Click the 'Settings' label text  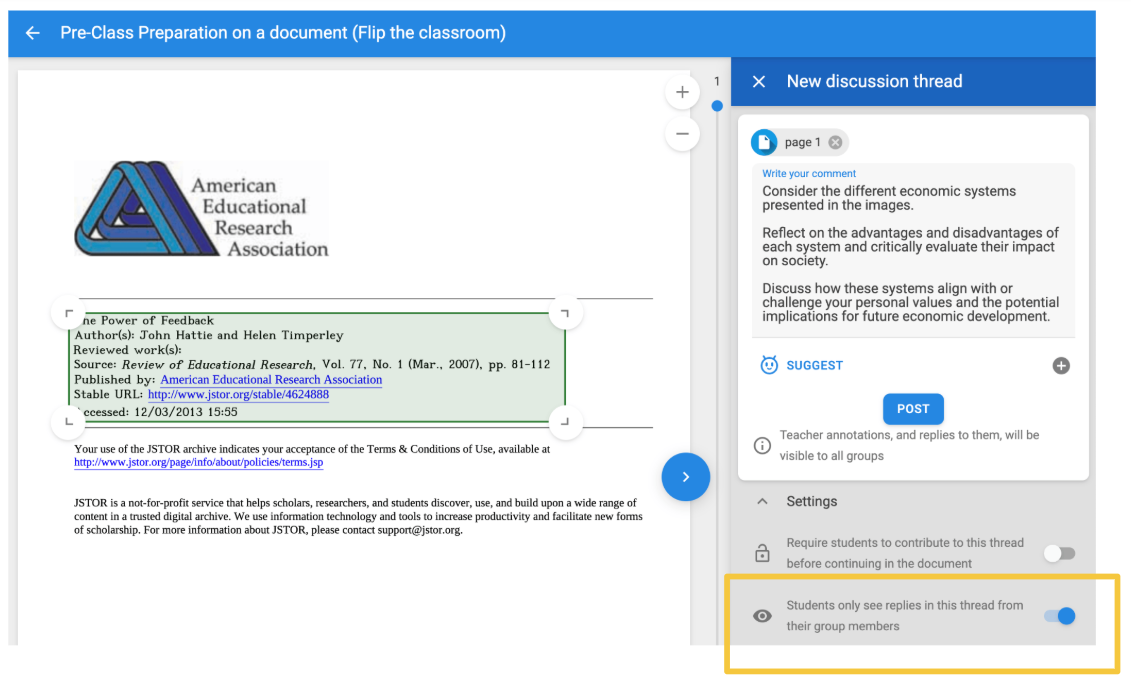(811, 501)
